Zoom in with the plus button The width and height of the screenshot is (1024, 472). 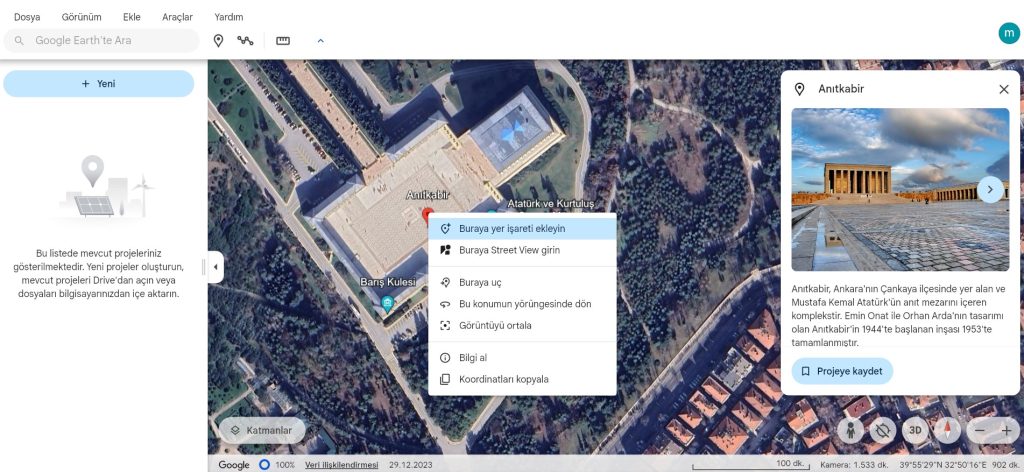point(1006,430)
